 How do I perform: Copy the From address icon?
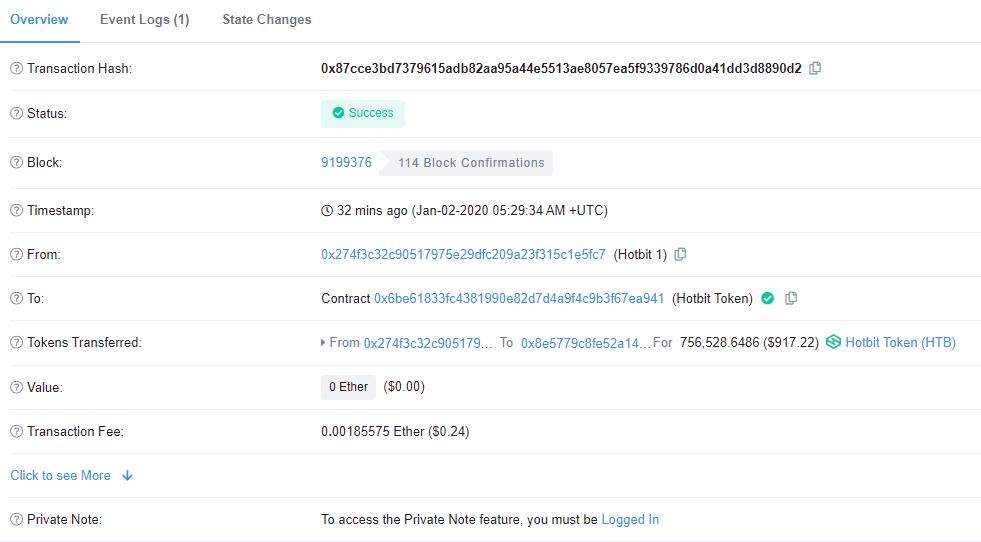pyautogui.click(x=680, y=254)
